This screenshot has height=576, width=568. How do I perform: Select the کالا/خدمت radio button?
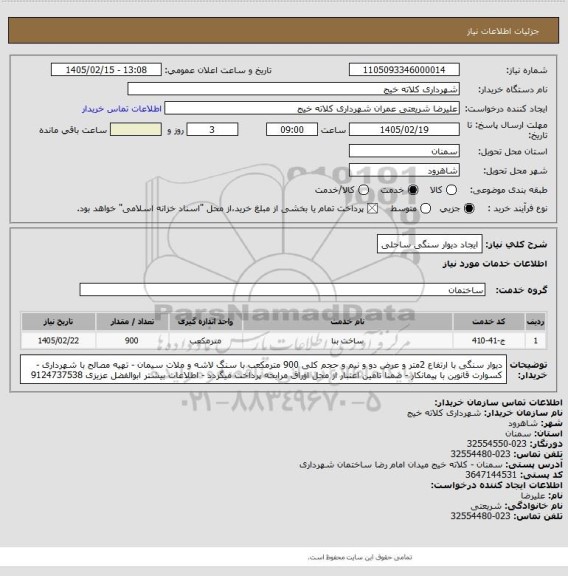363,190
